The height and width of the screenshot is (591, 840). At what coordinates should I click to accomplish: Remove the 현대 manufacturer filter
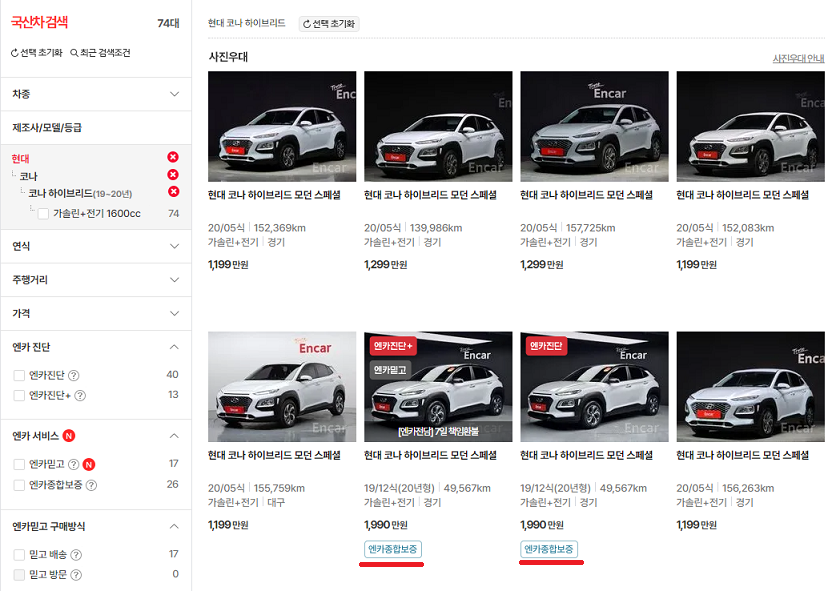tap(172, 157)
